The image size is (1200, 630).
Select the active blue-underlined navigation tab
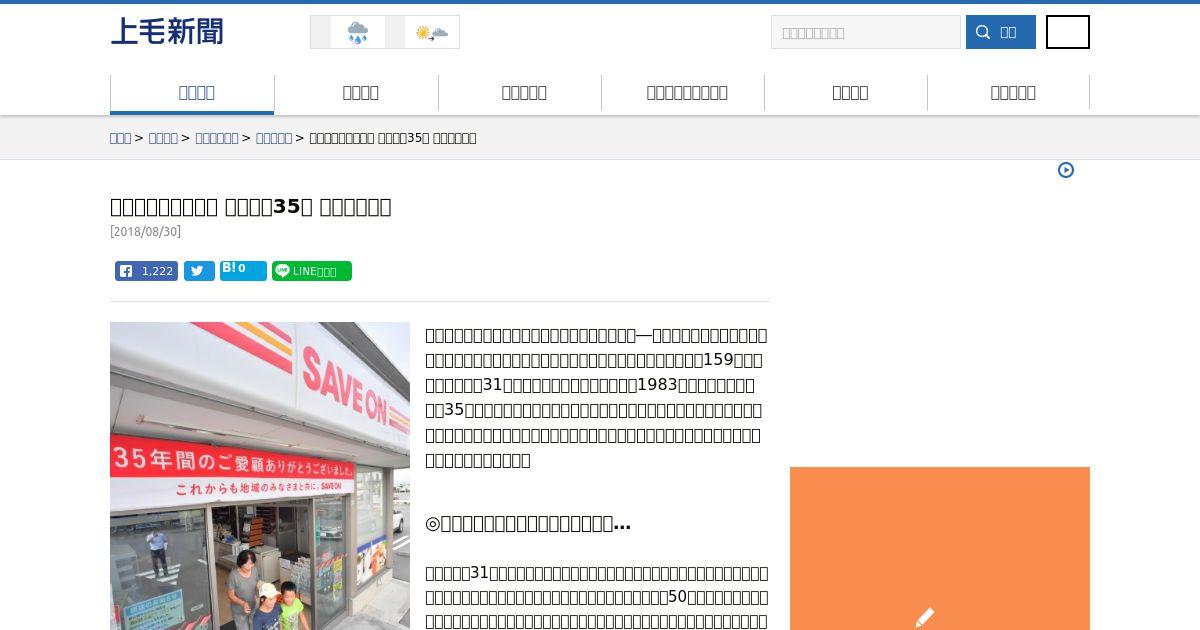[192, 93]
